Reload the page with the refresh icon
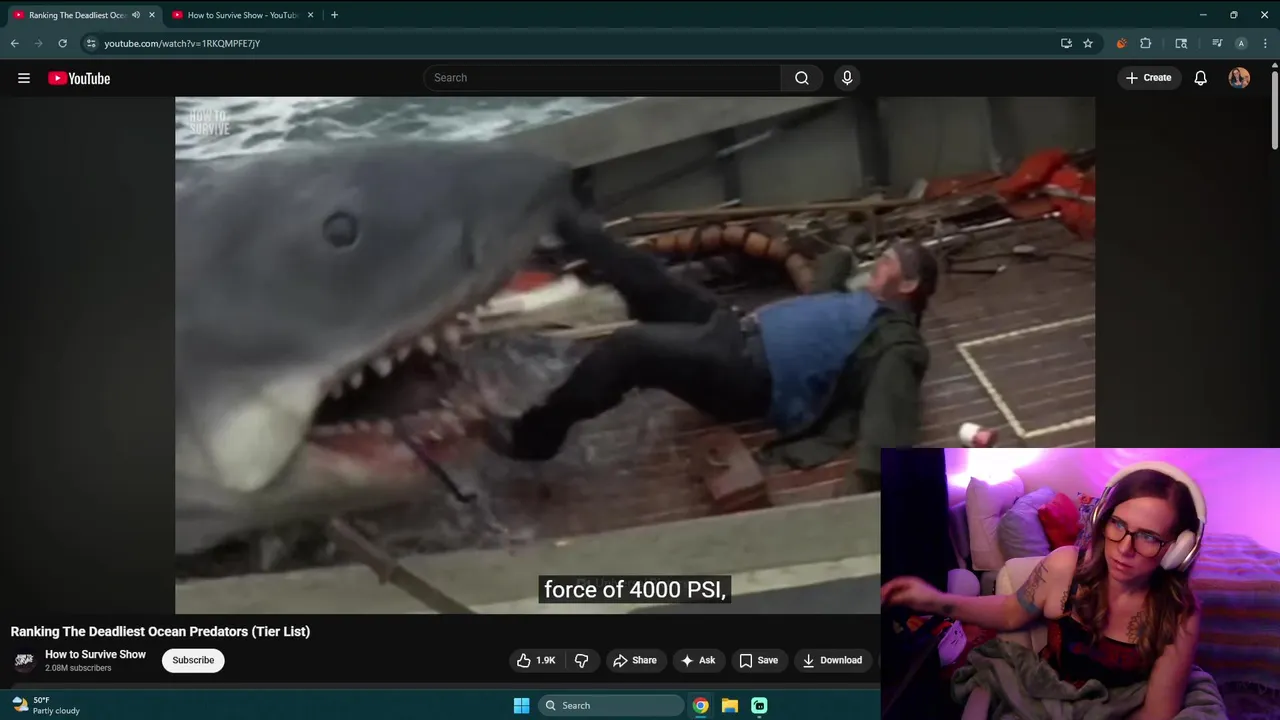Image resolution: width=1280 pixels, height=720 pixels. [62, 43]
